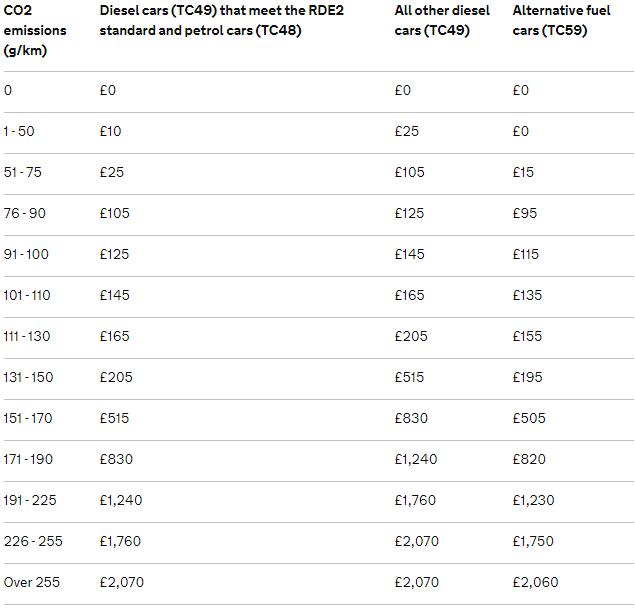Click the £1,750 alternative fuel rate
This screenshot has height=609, width=635.
[533, 541]
